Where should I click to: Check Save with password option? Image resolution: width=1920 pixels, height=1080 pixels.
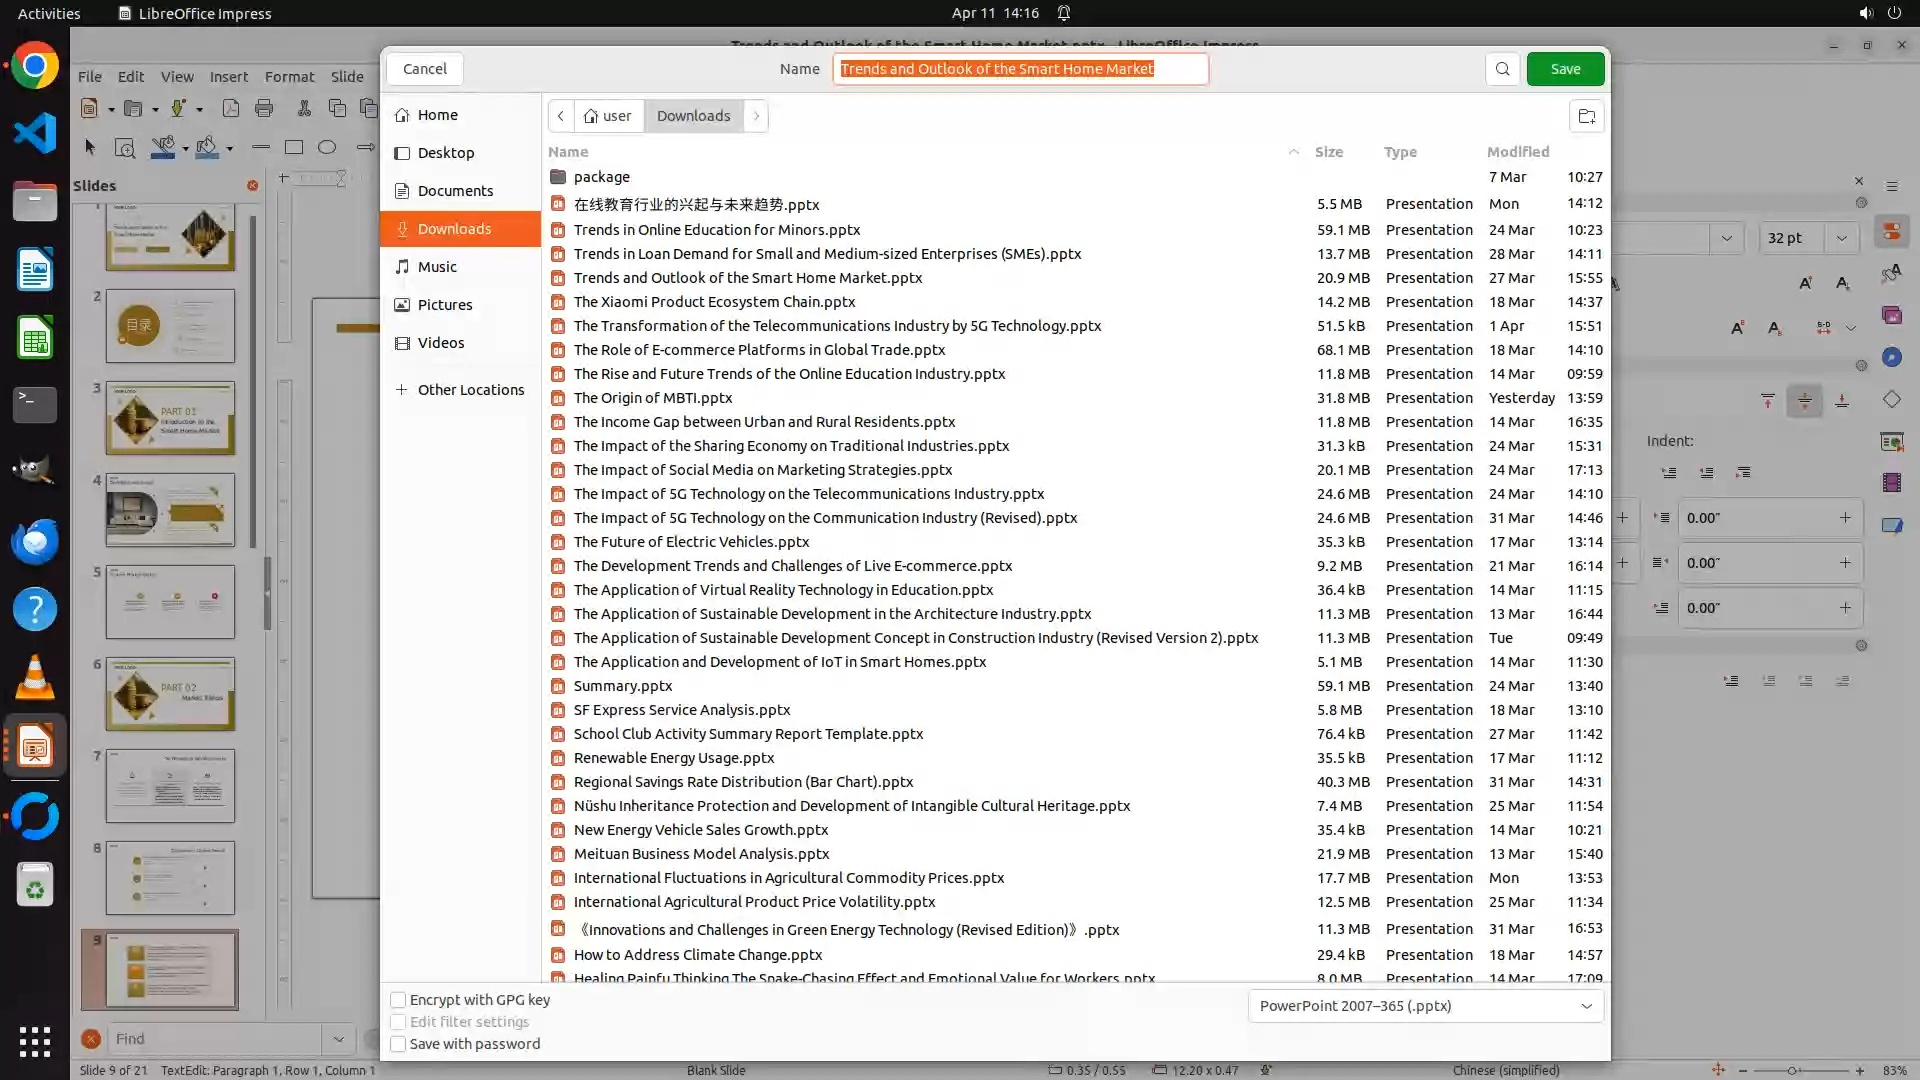[x=398, y=1044]
